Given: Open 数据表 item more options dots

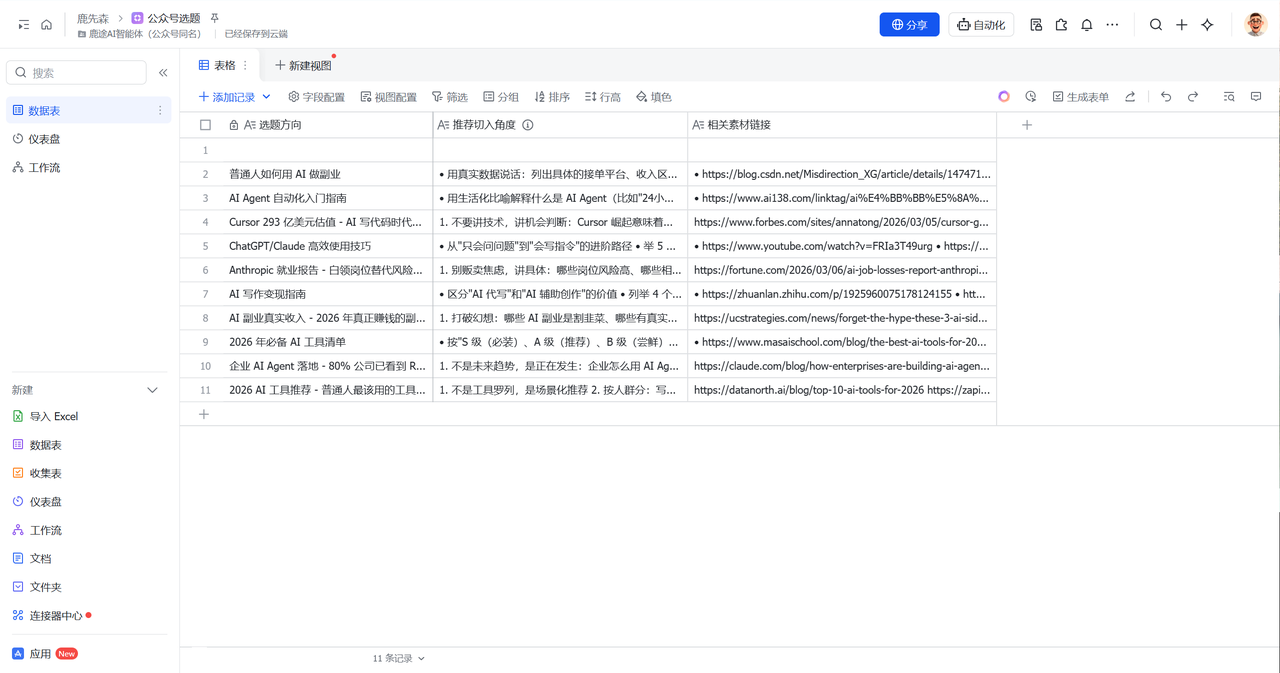Looking at the screenshot, I should (x=160, y=111).
